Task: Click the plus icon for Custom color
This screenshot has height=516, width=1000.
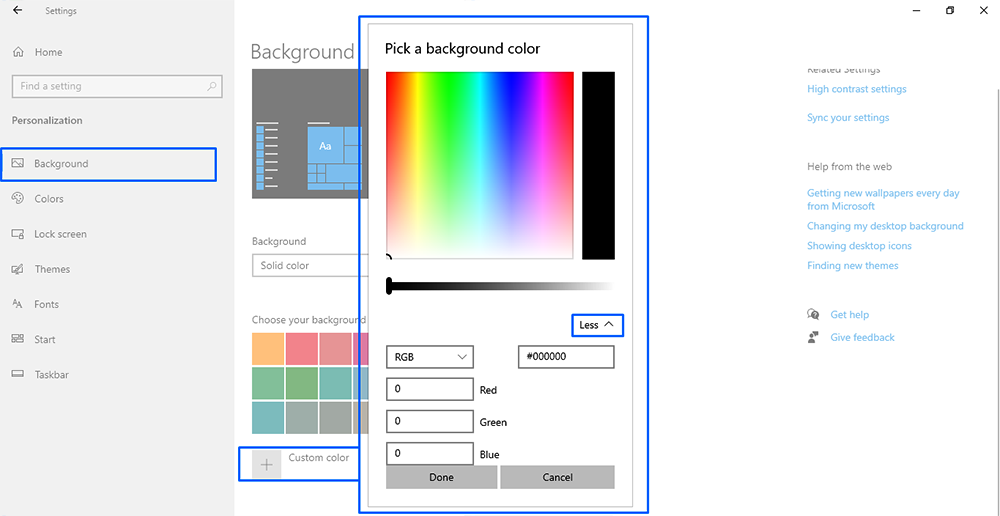Action: (266, 465)
